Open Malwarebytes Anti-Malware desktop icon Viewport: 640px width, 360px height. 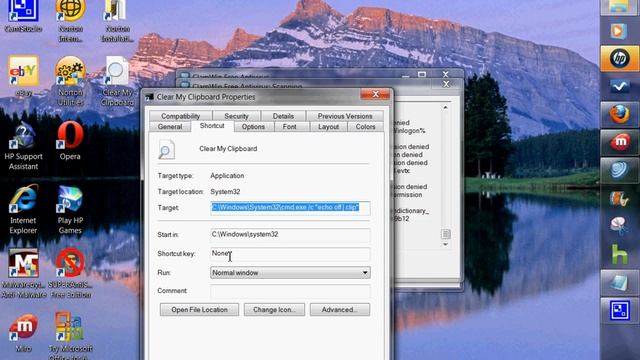pyautogui.click(x=23, y=273)
